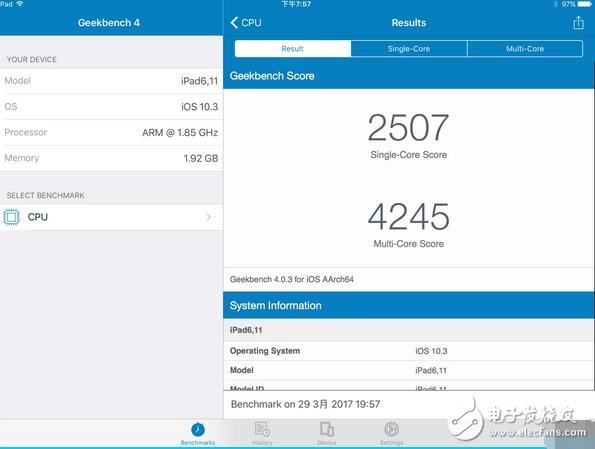Tap the Wi-Fi status icon
This screenshot has width=595, height=449.
[20, 4]
